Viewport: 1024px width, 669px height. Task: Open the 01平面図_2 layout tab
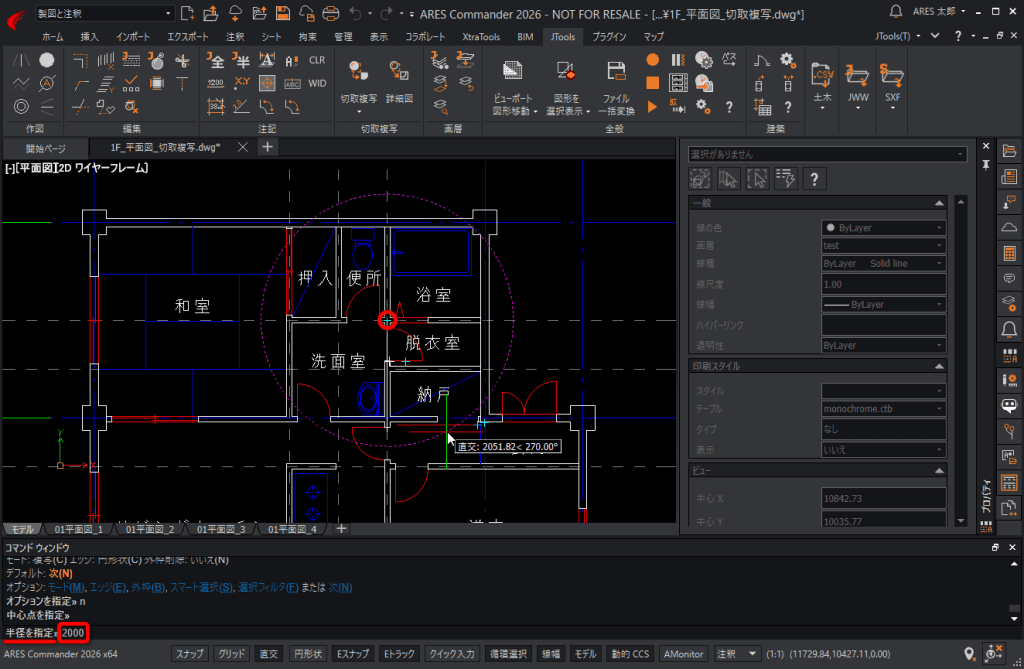tap(150, 529)
